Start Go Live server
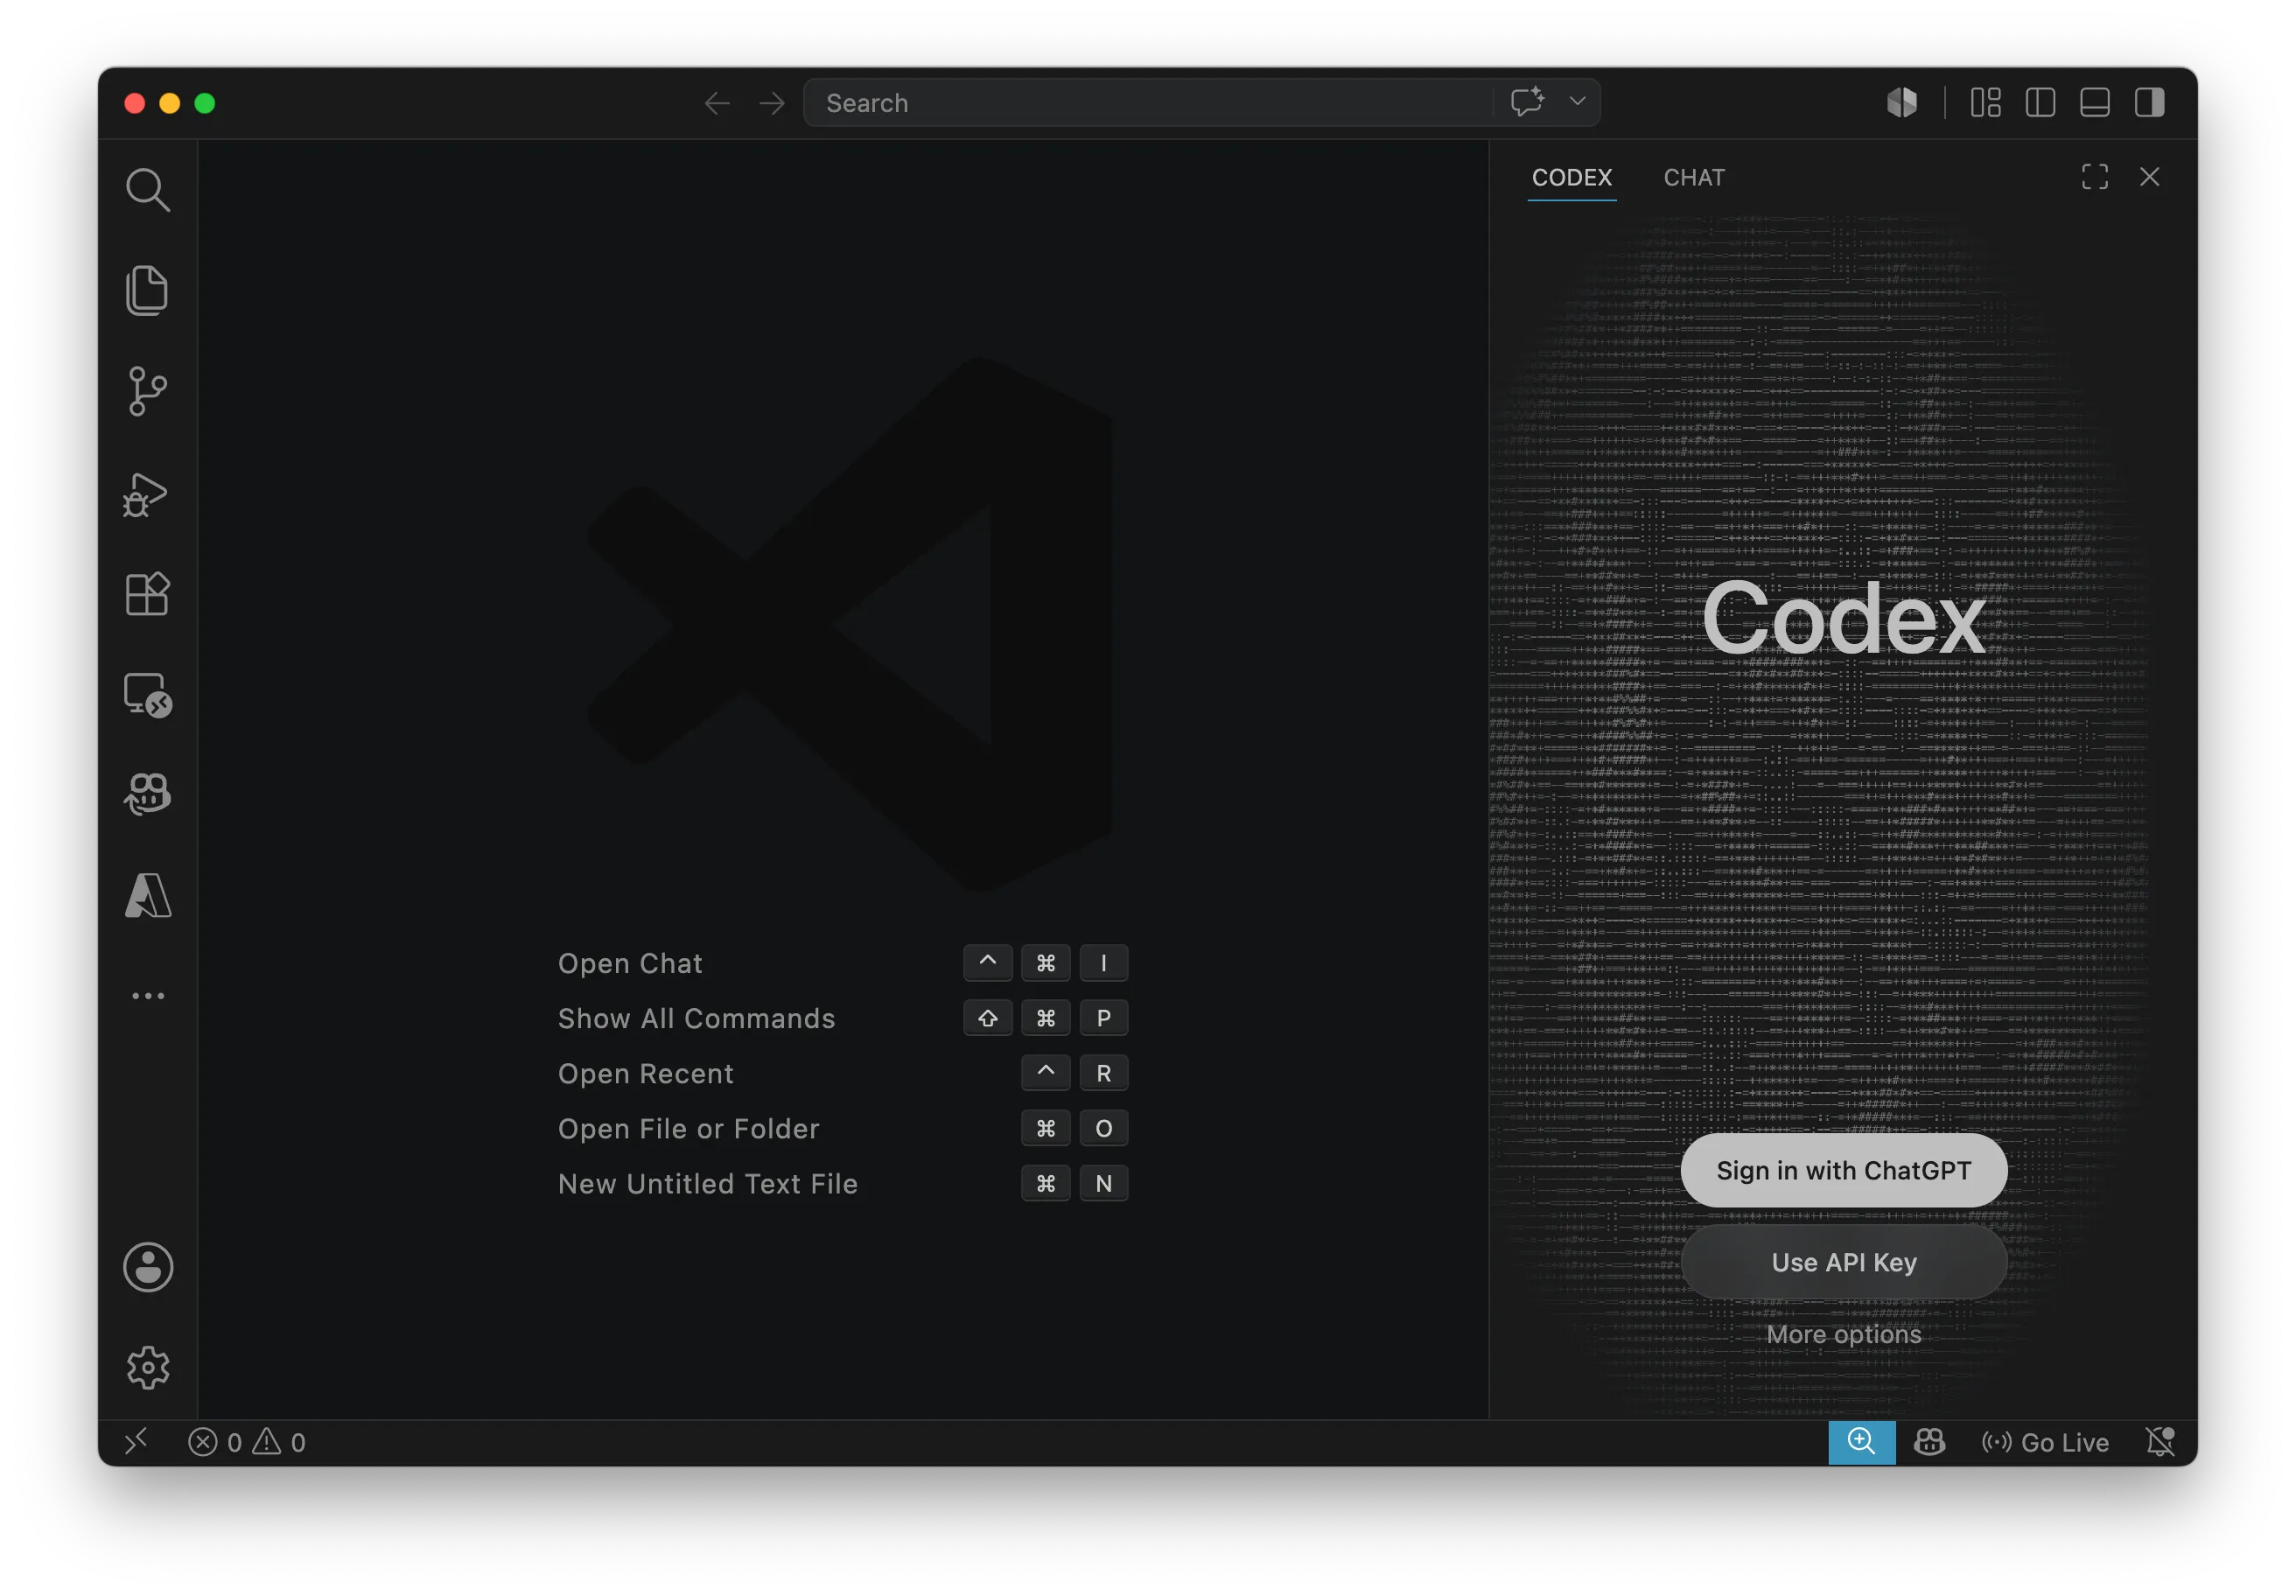 pos(2045,1441)
